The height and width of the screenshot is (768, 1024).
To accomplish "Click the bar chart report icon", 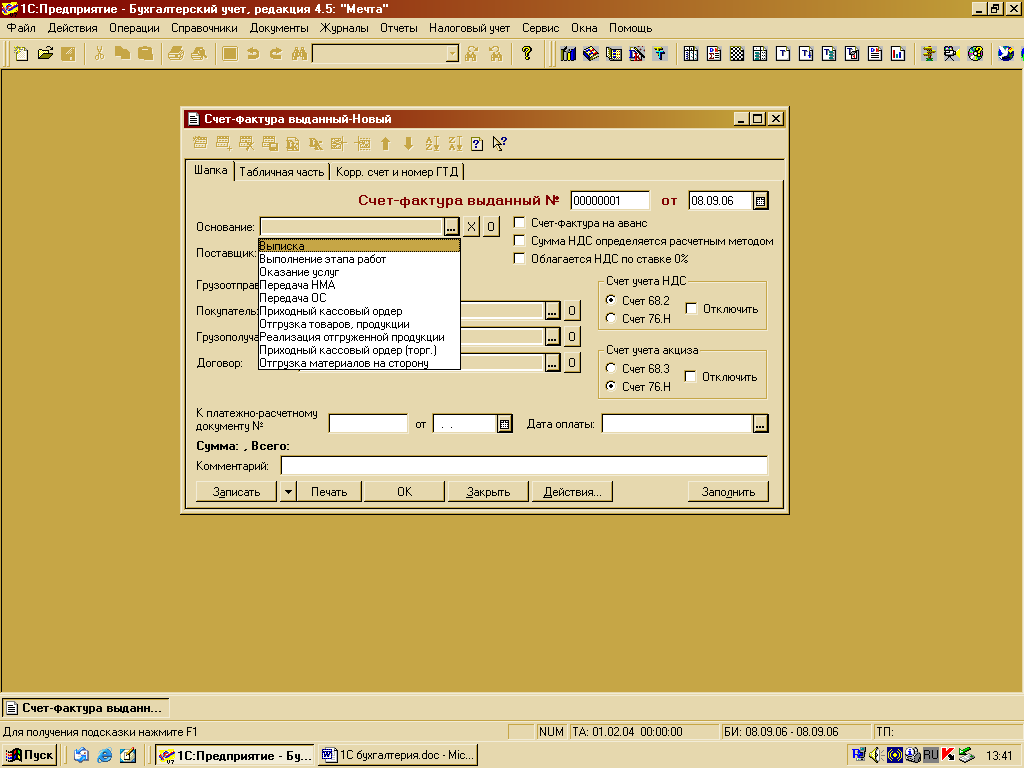I will [898, 54].
